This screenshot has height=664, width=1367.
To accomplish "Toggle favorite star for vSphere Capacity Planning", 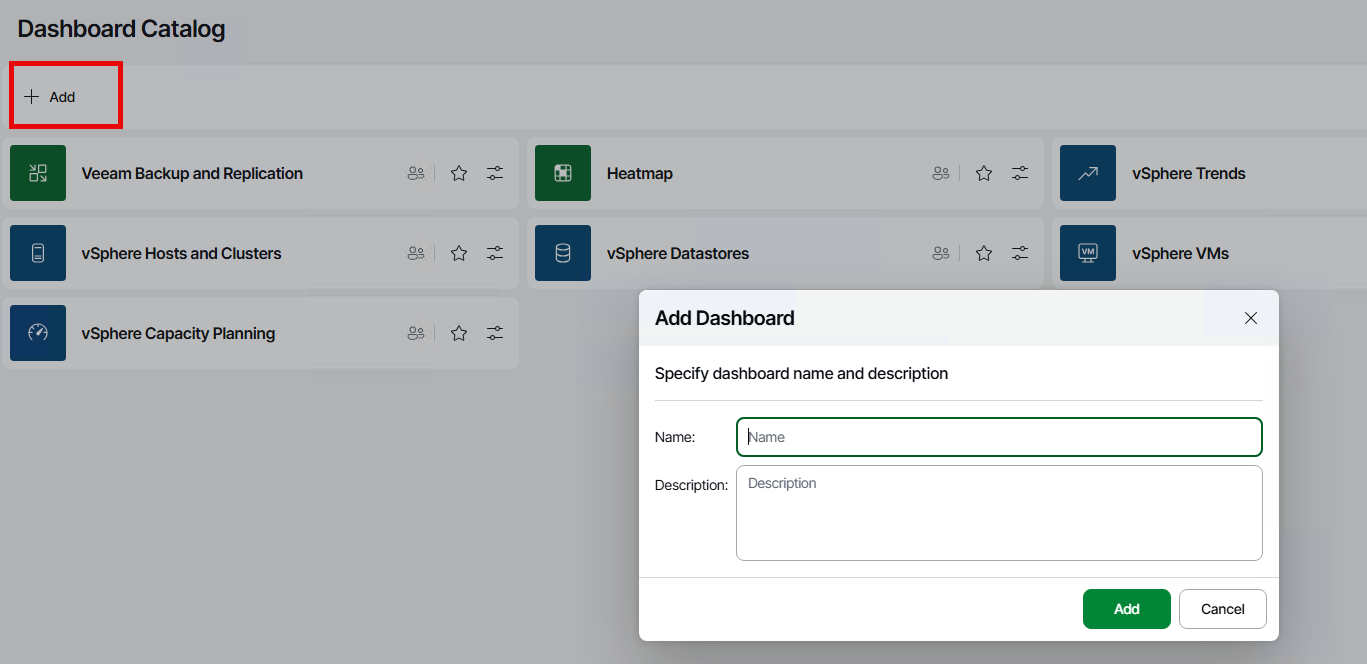I will 459,333.
